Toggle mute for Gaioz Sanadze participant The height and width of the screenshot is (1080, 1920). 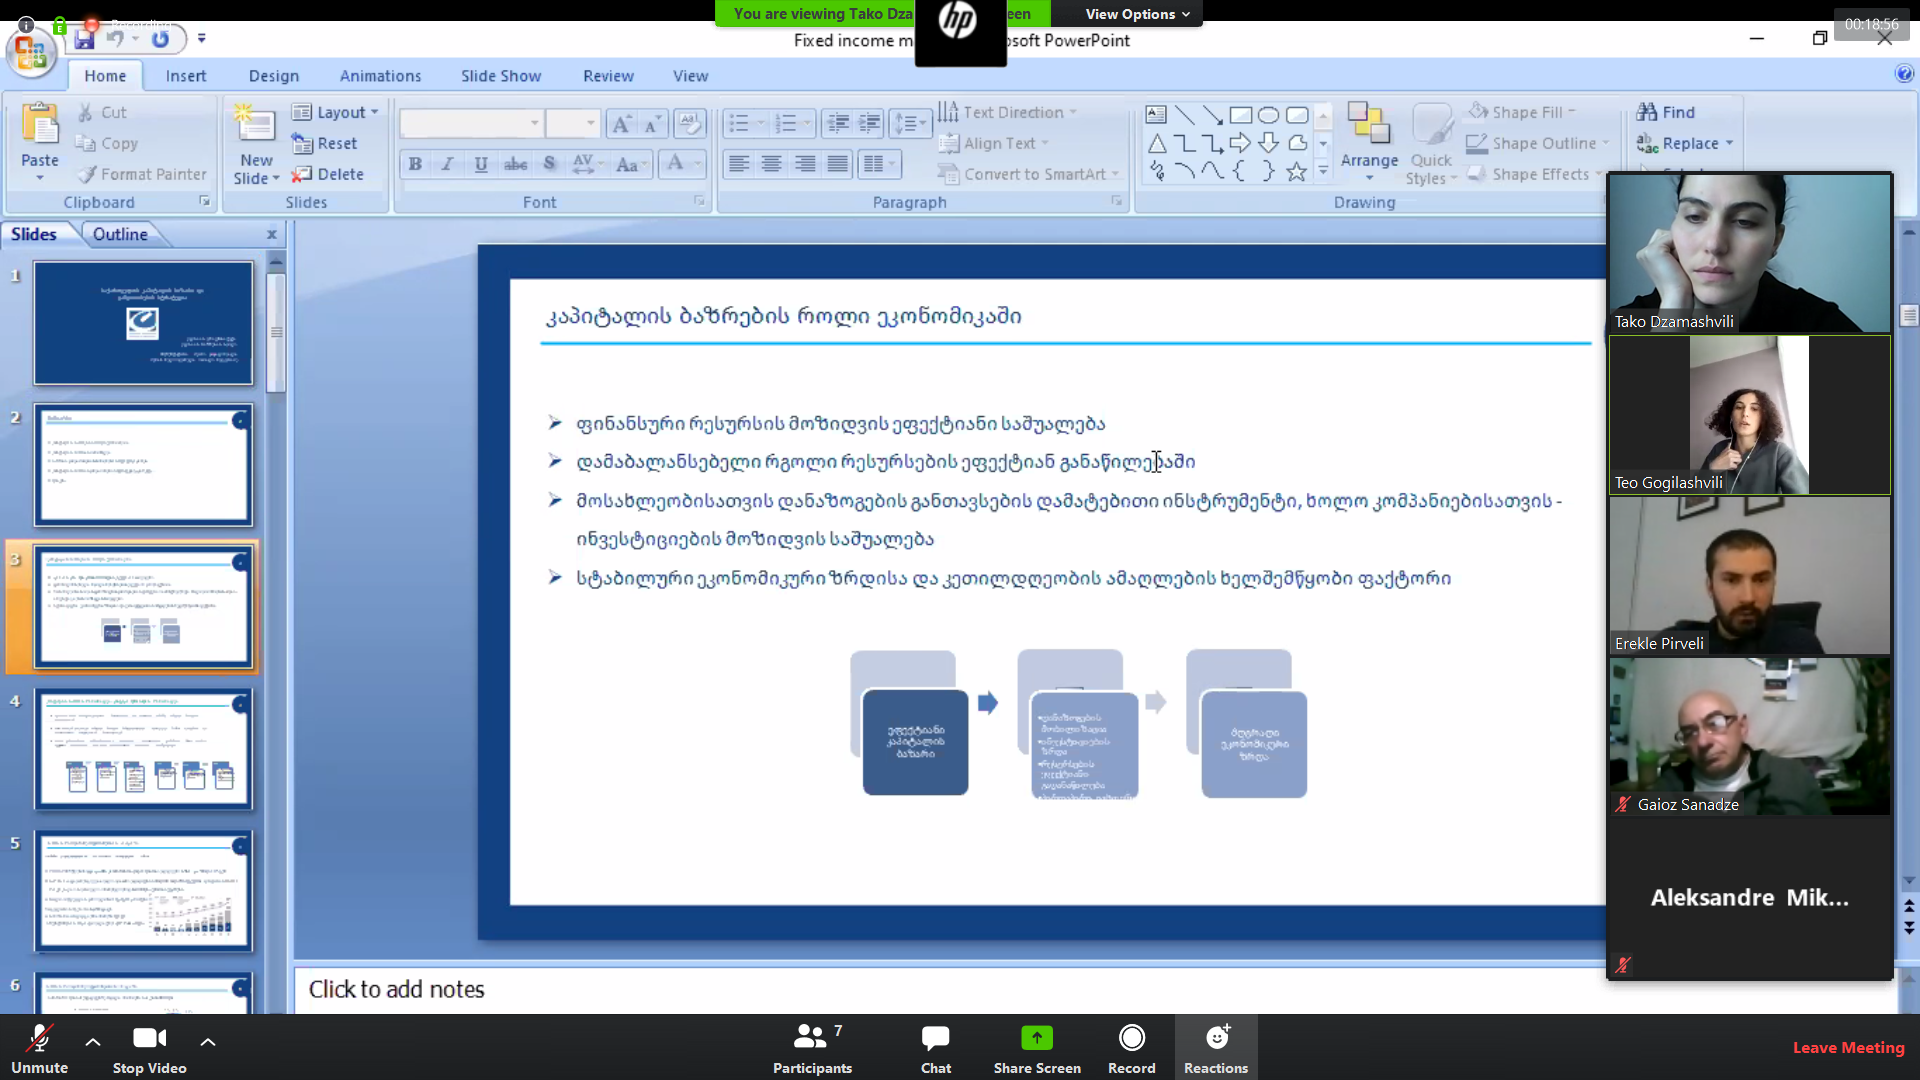point(1626,802)
